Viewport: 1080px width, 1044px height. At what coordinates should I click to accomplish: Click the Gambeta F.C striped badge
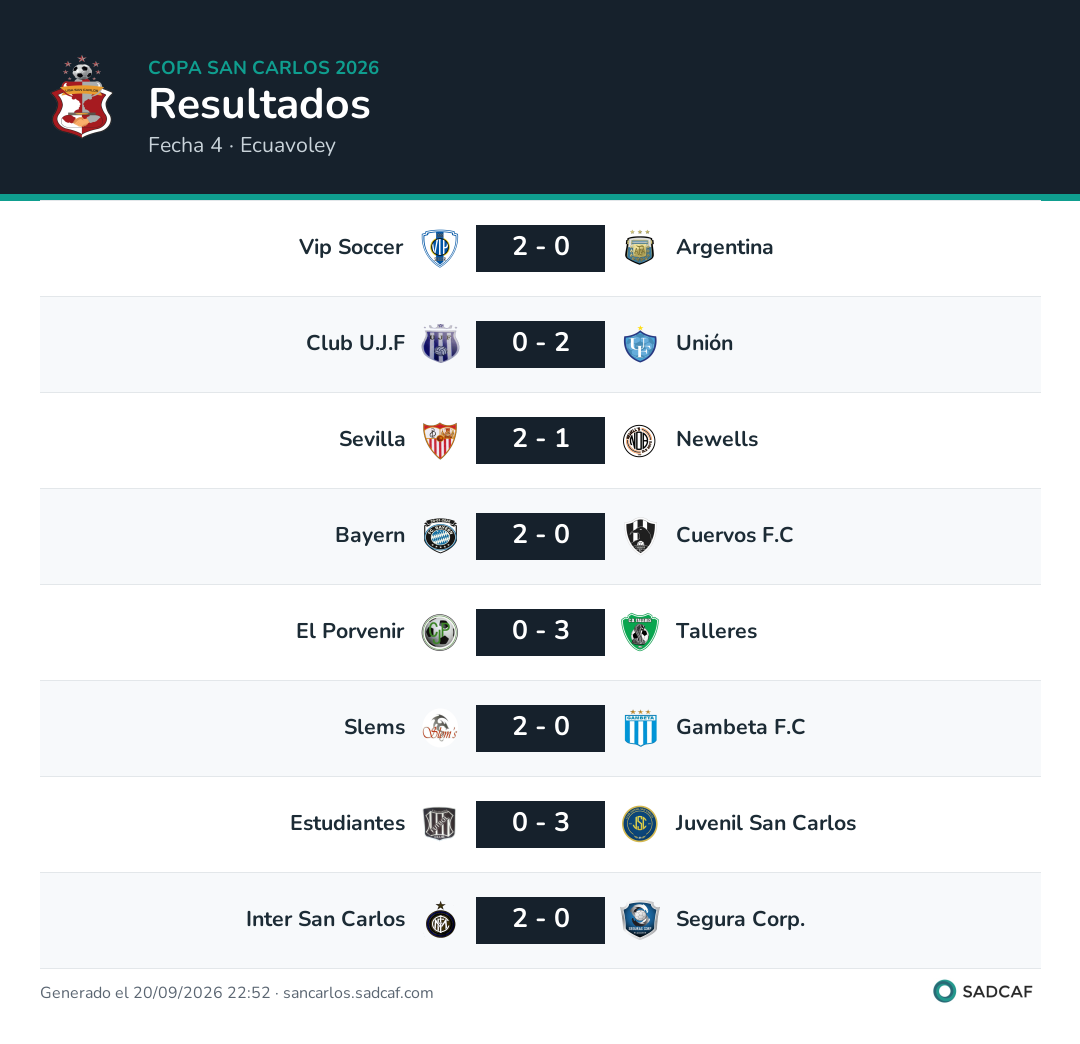pyautogui.click(x=640, y=728)
